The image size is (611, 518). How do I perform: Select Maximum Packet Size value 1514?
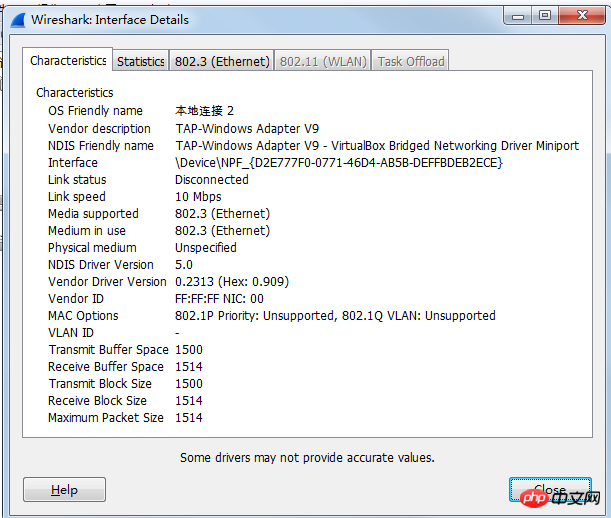189,418
